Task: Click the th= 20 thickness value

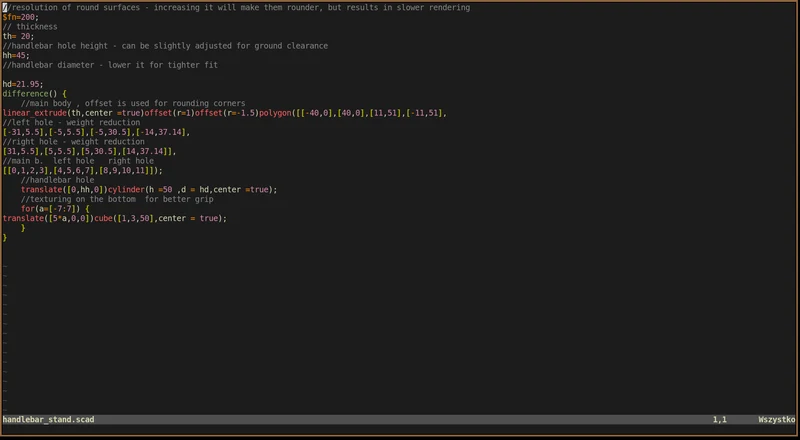Action: click(18, 36)
